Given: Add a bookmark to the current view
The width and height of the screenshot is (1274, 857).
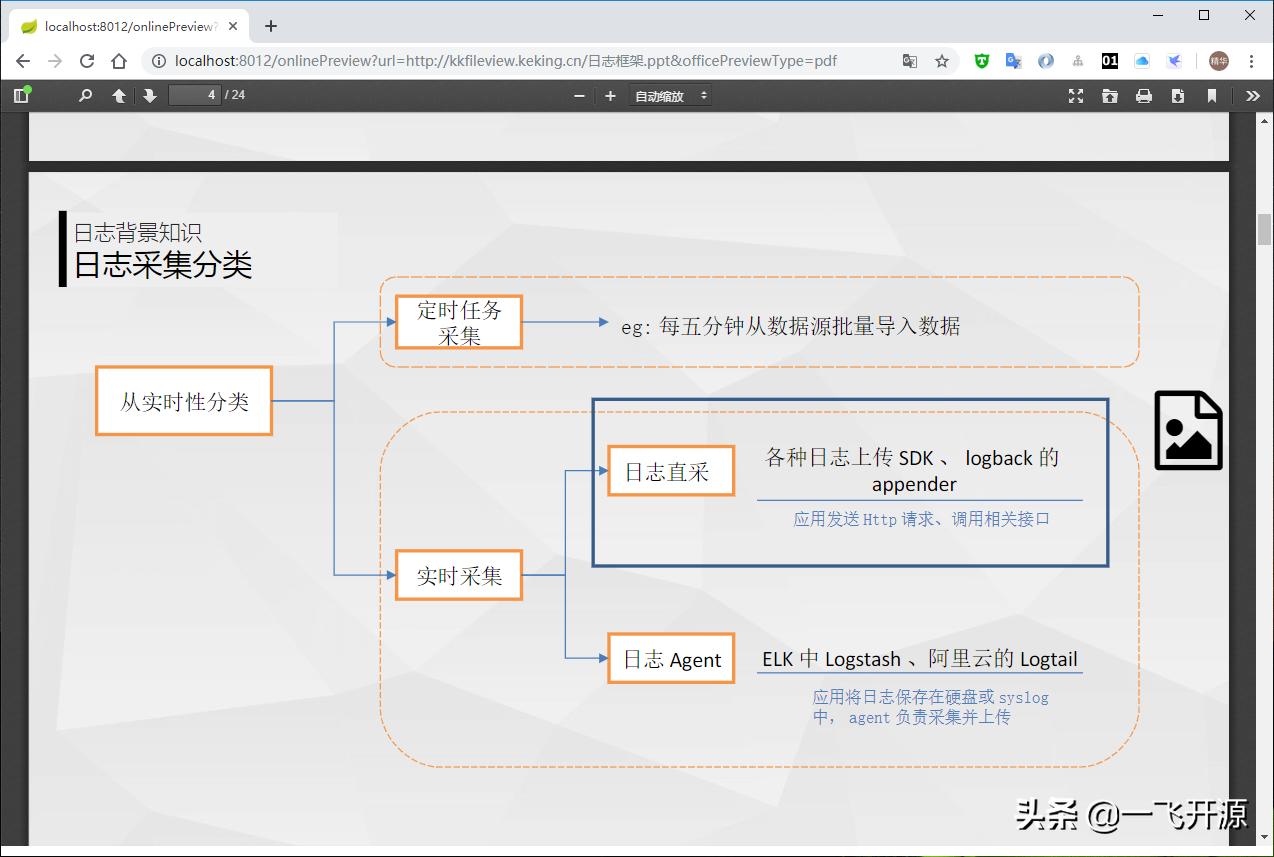Looking at the screenshot, I should 1212,96.
